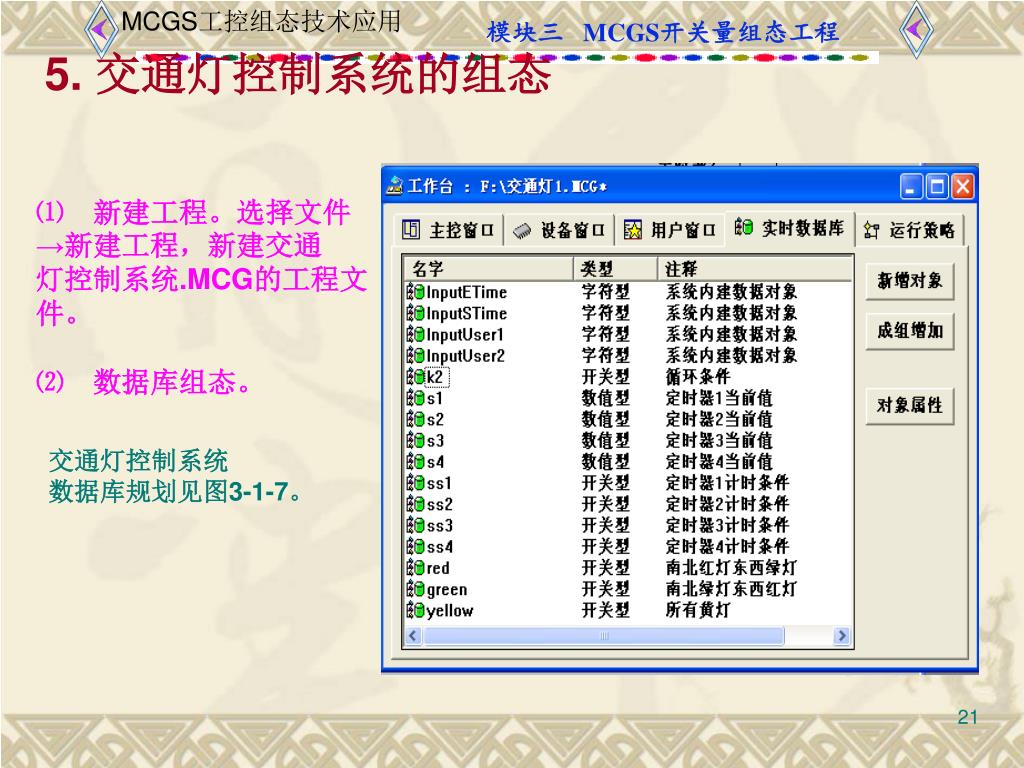Select the 实时数据库 tab
Image resolution: width=1024 pixels, height=768 pixels.
(790, 227)
